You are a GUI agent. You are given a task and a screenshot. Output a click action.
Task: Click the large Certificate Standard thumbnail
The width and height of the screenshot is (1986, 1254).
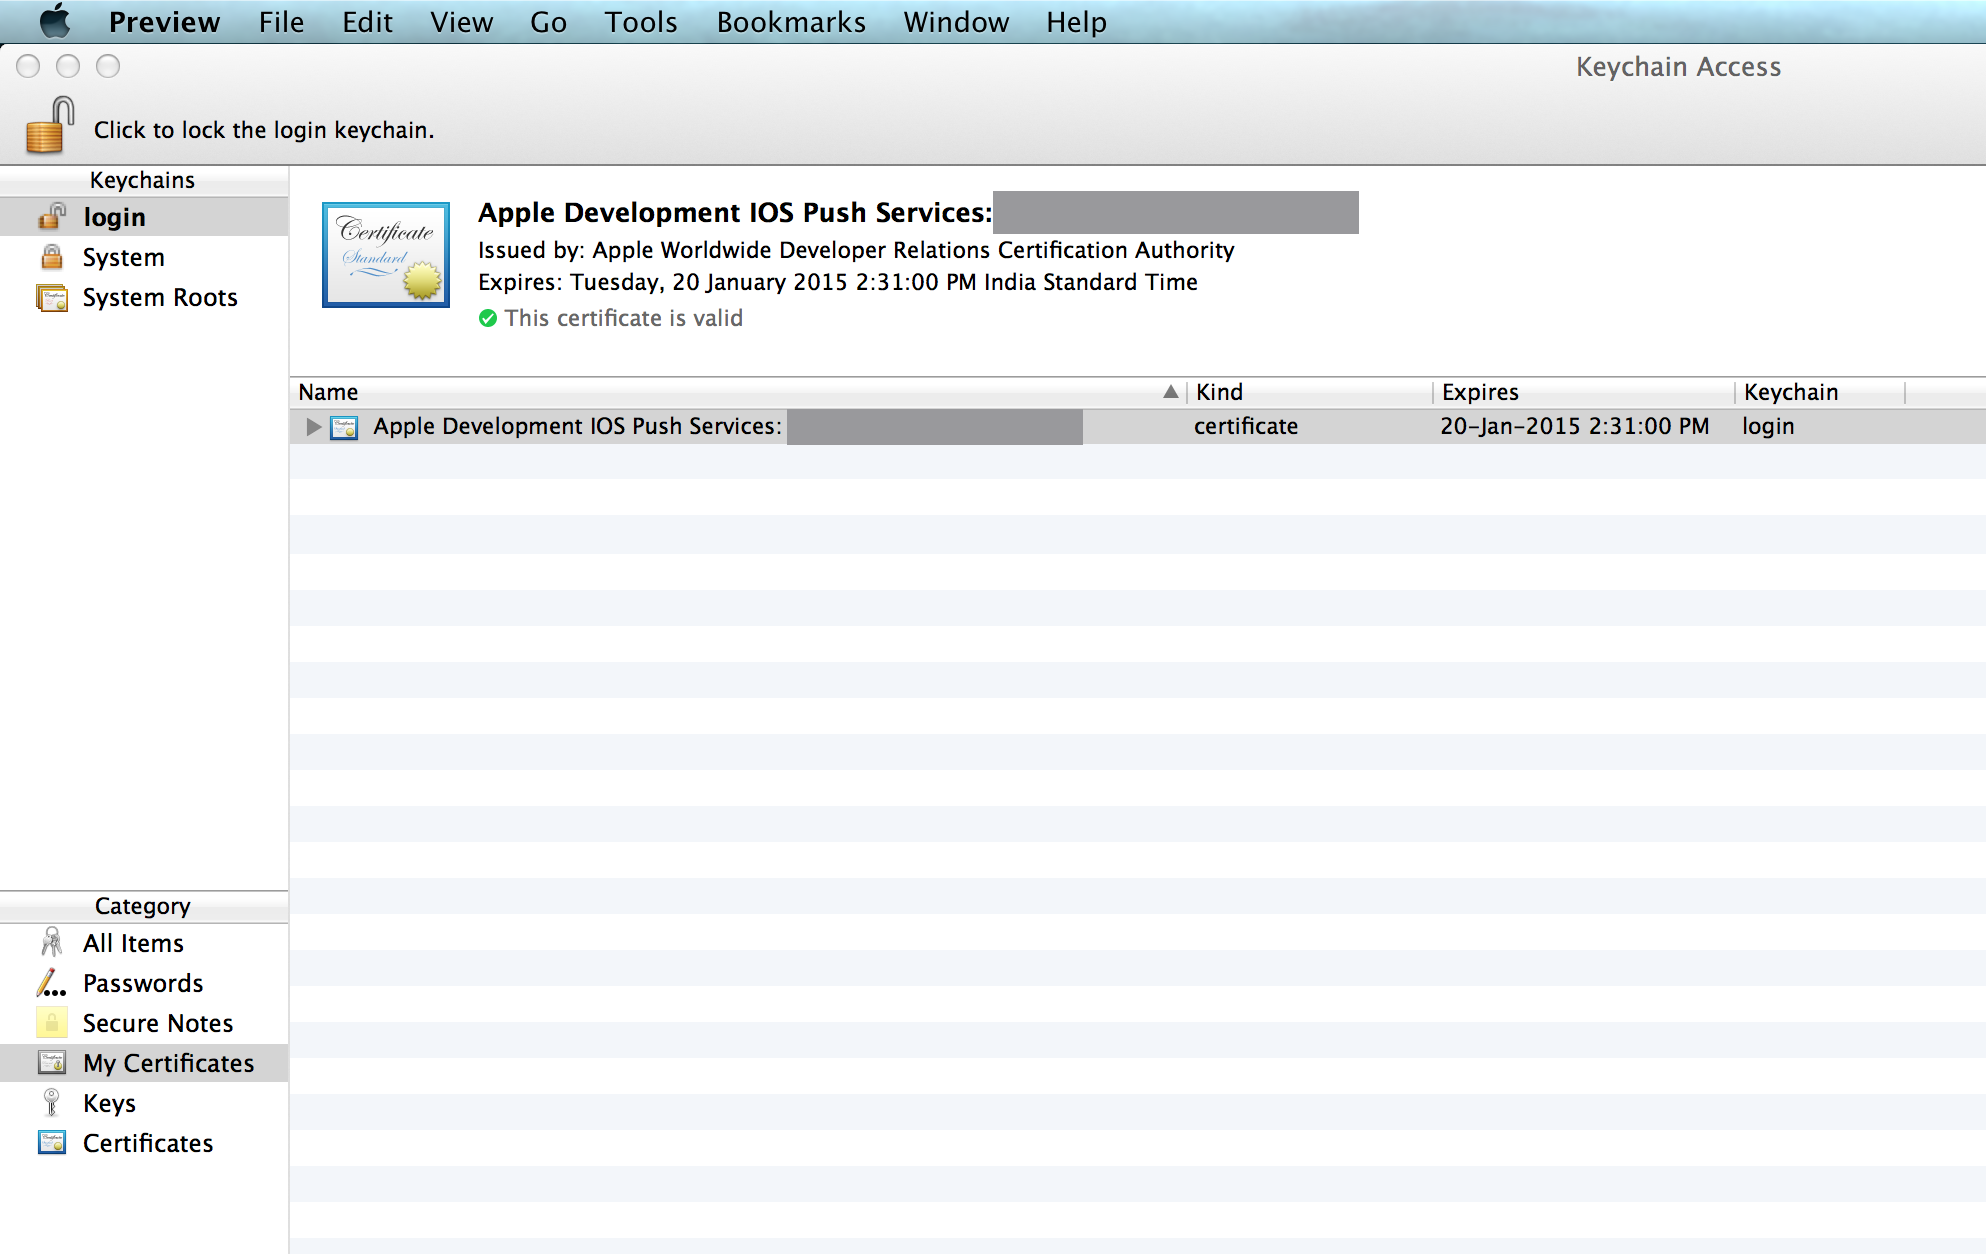(386, 255)
